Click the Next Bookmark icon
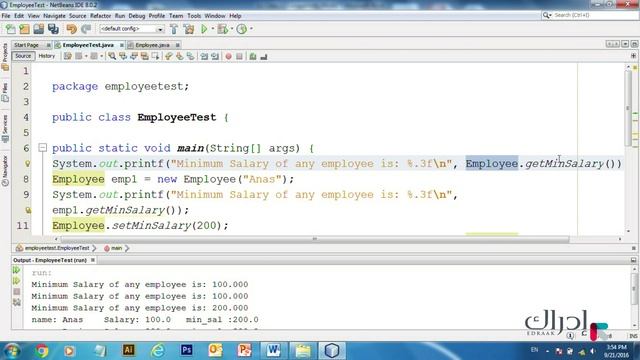The image size is (640, 360). coord(180,56)
